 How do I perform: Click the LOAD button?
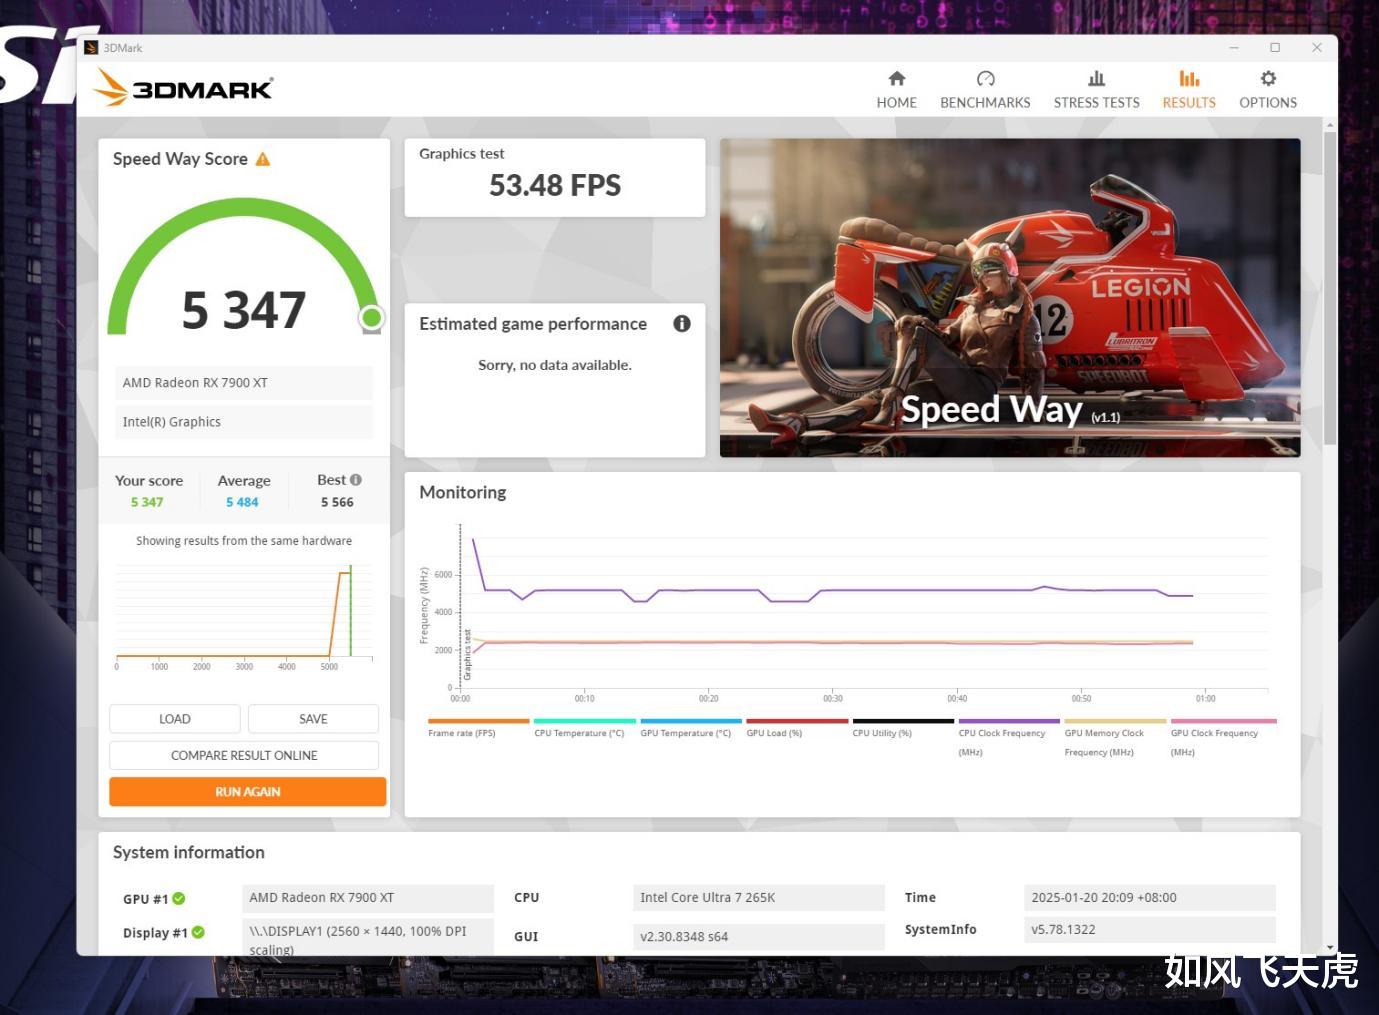[175, 719]
